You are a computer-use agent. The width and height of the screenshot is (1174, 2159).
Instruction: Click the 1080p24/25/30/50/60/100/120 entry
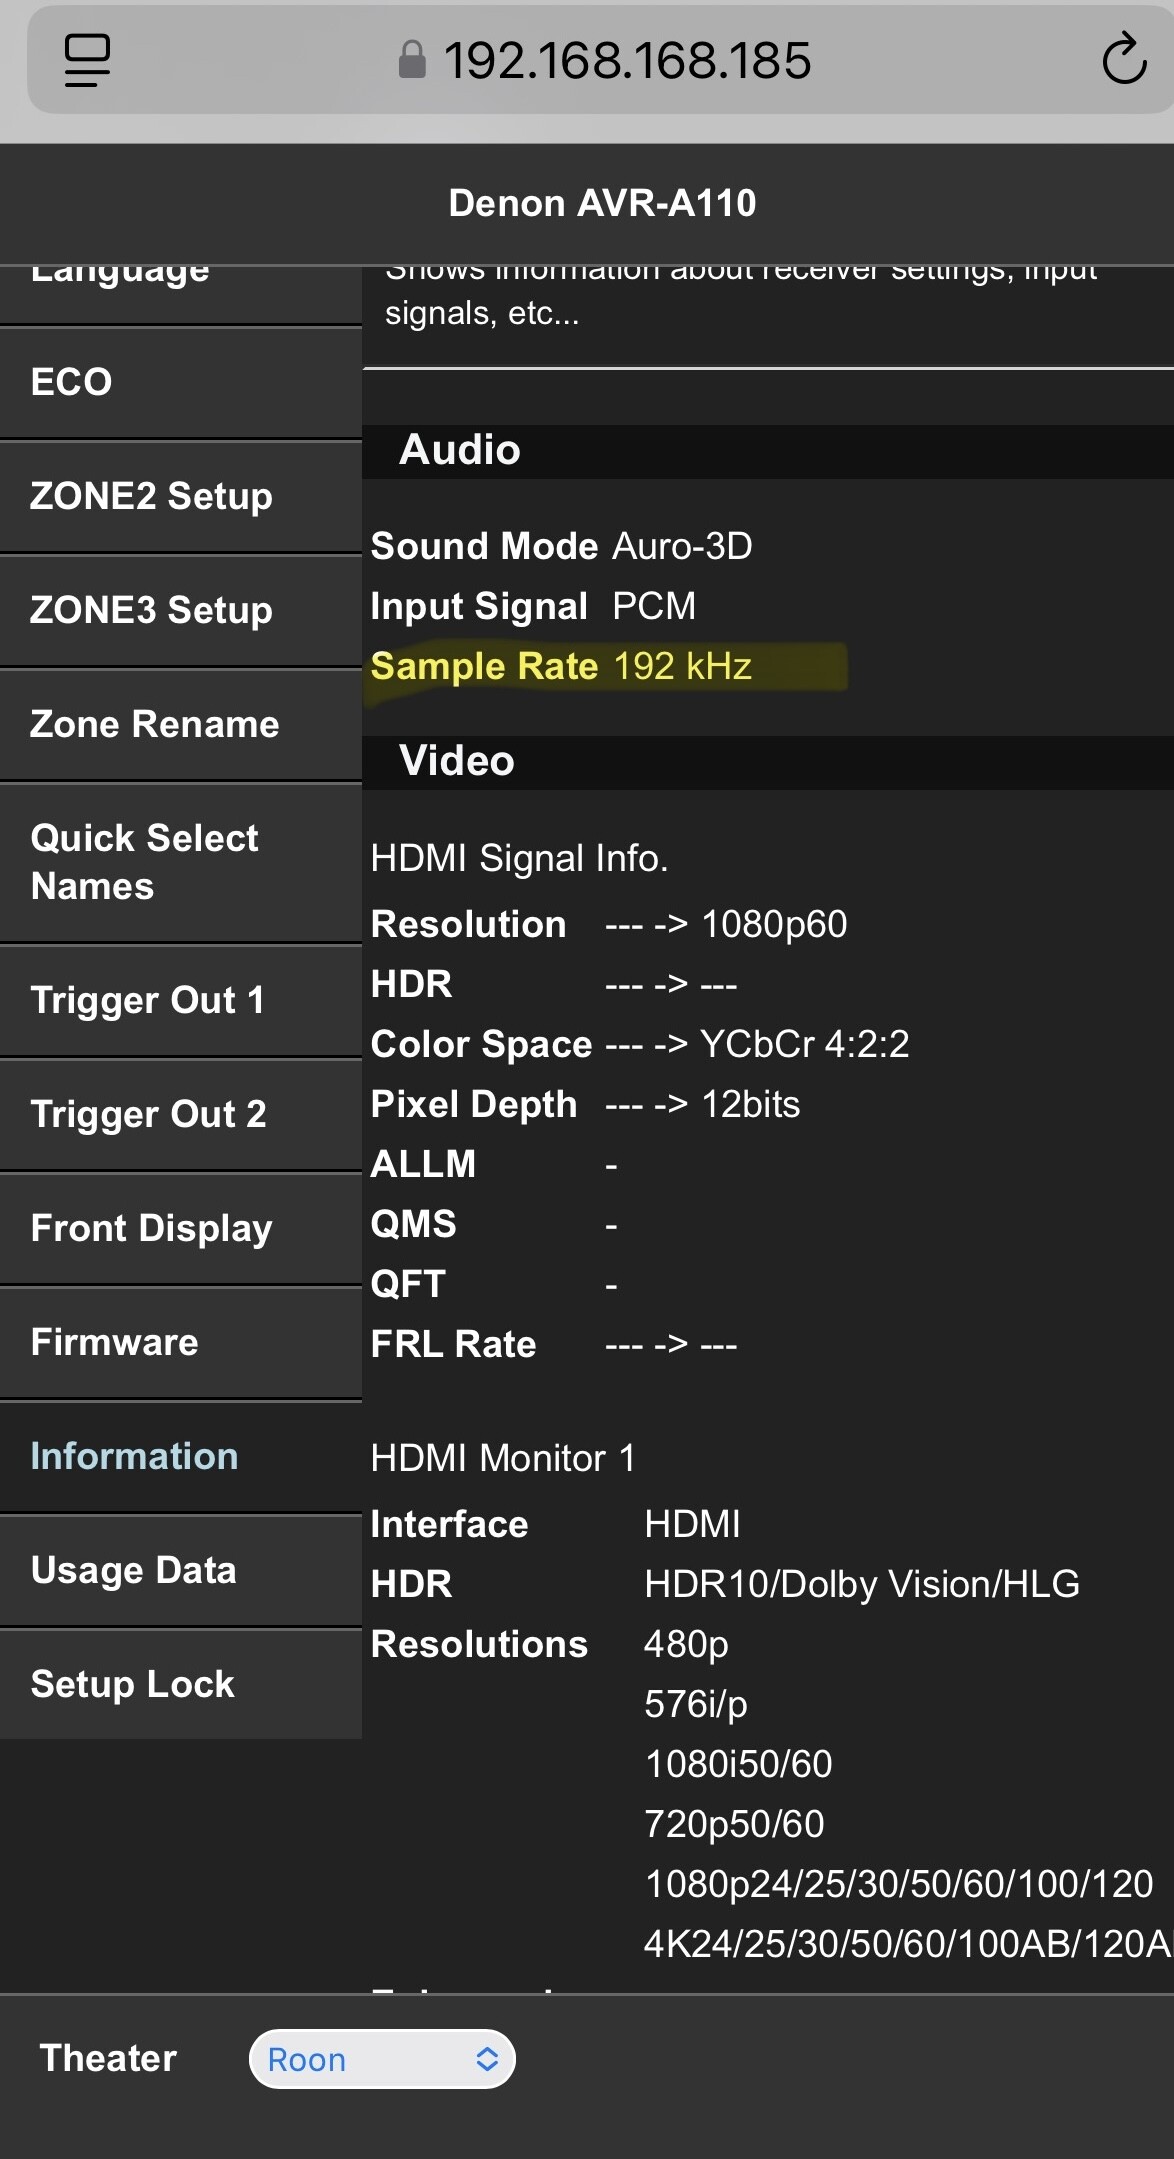pyautogui.click(x=899, y=1884)
